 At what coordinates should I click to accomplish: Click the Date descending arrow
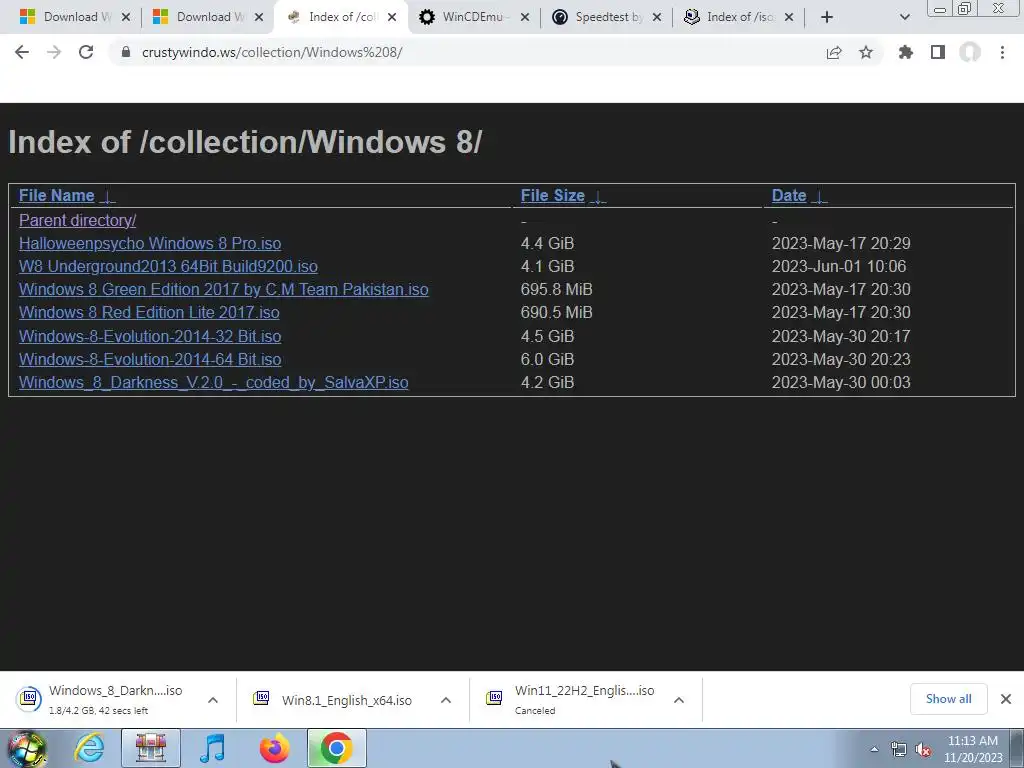coord(819,196)
